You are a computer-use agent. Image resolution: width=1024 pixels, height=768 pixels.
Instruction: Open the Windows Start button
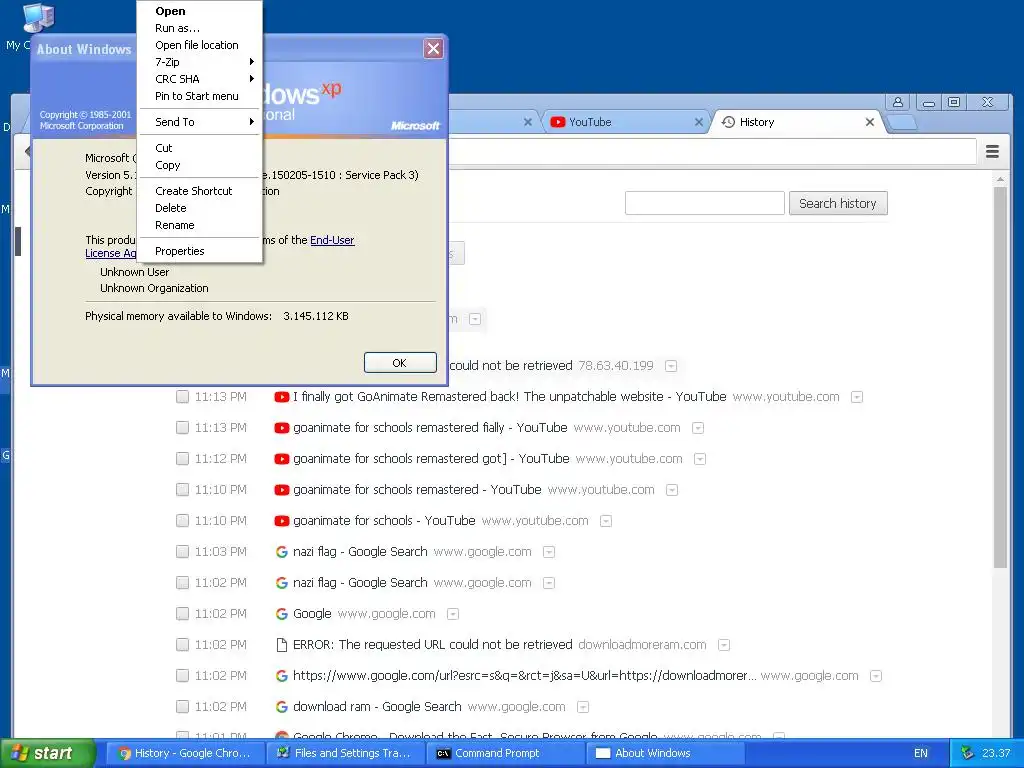(x=46, y=754)
